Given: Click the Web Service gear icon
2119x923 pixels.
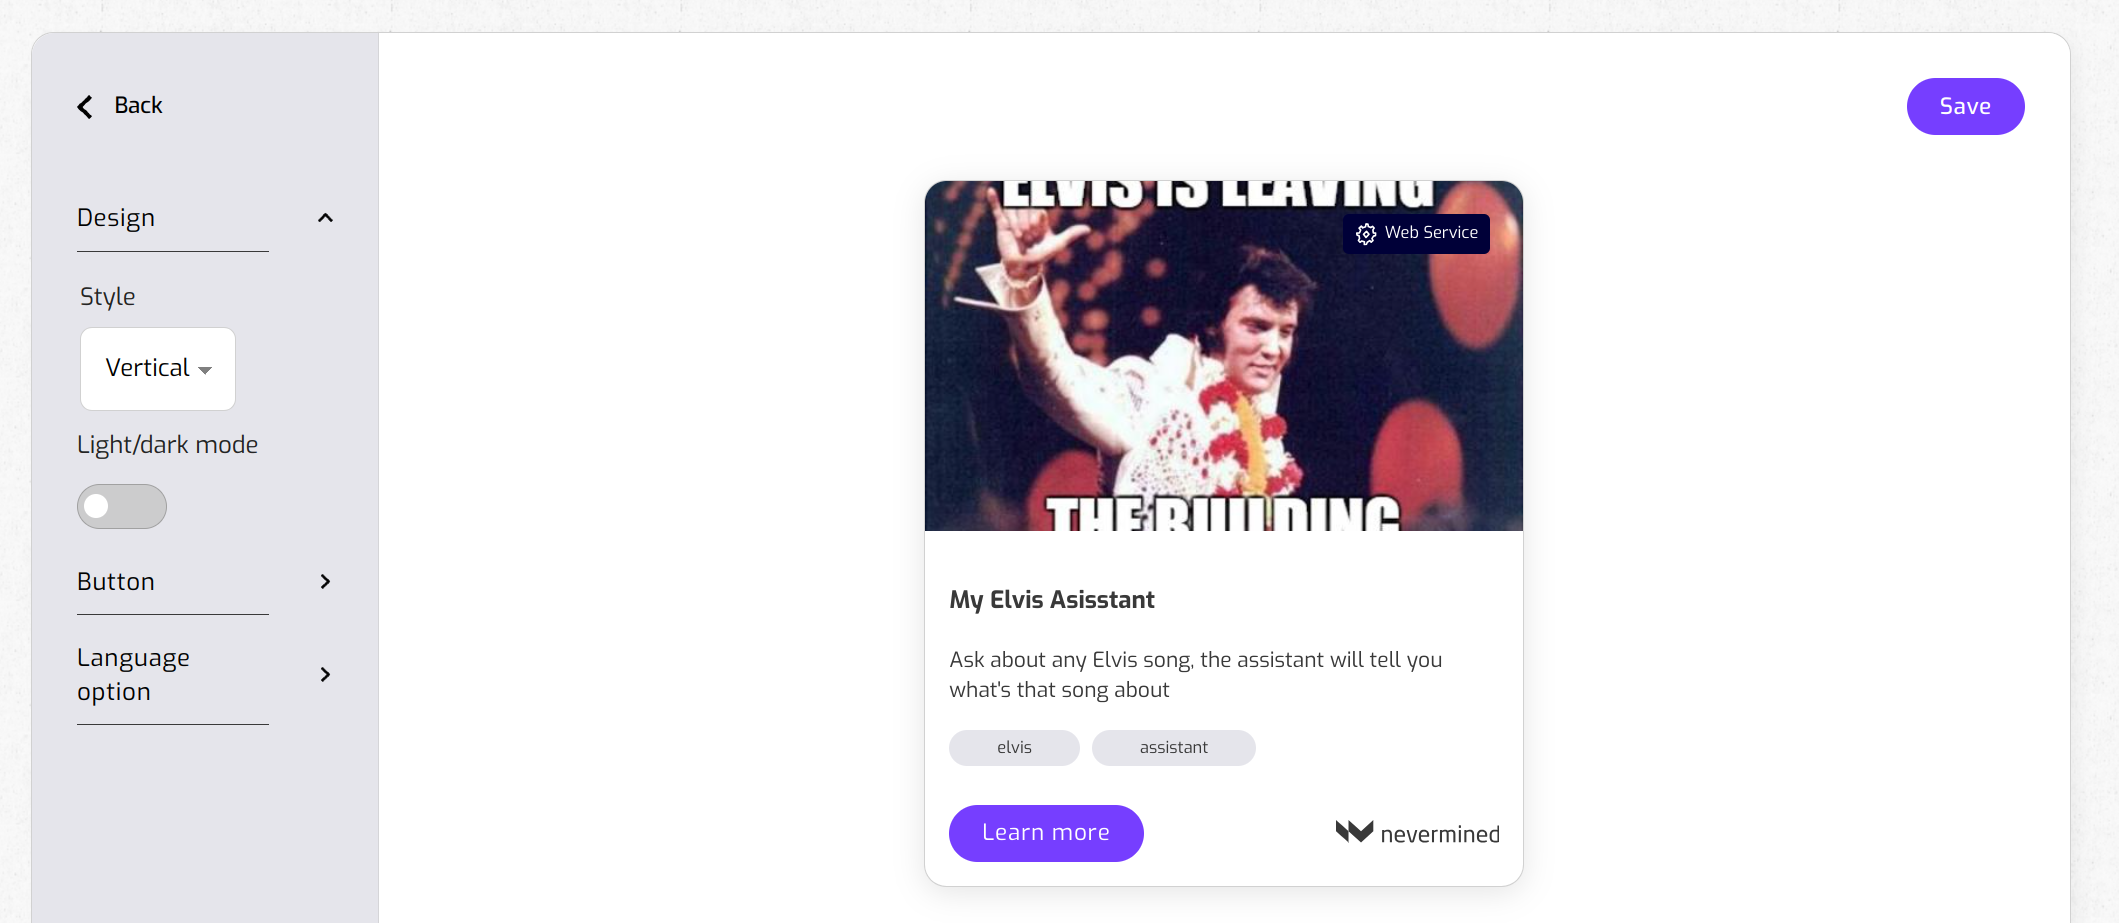Looking at the screenshot, I should 1366,234.
